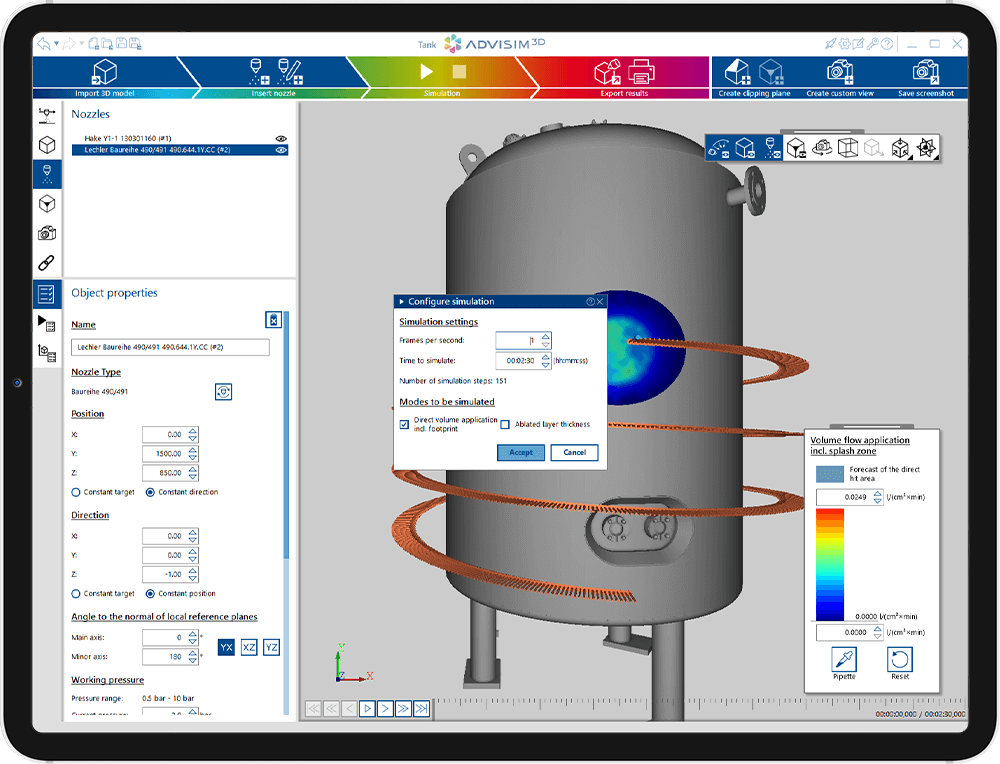Click the undo arrow in title bar
This screenshot has width=1000, height=764.
[43, 43]
